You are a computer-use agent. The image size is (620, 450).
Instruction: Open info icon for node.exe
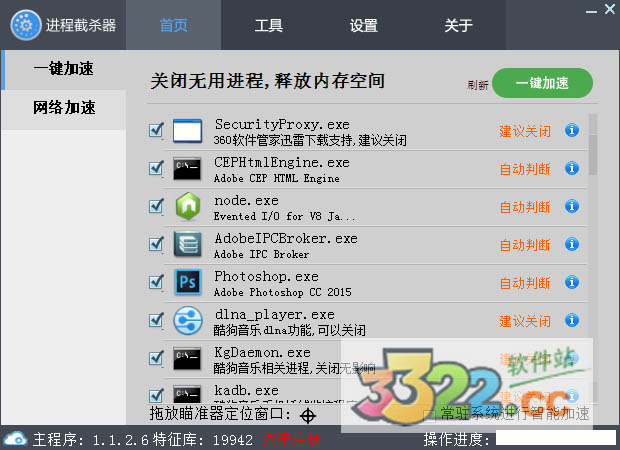572,206
